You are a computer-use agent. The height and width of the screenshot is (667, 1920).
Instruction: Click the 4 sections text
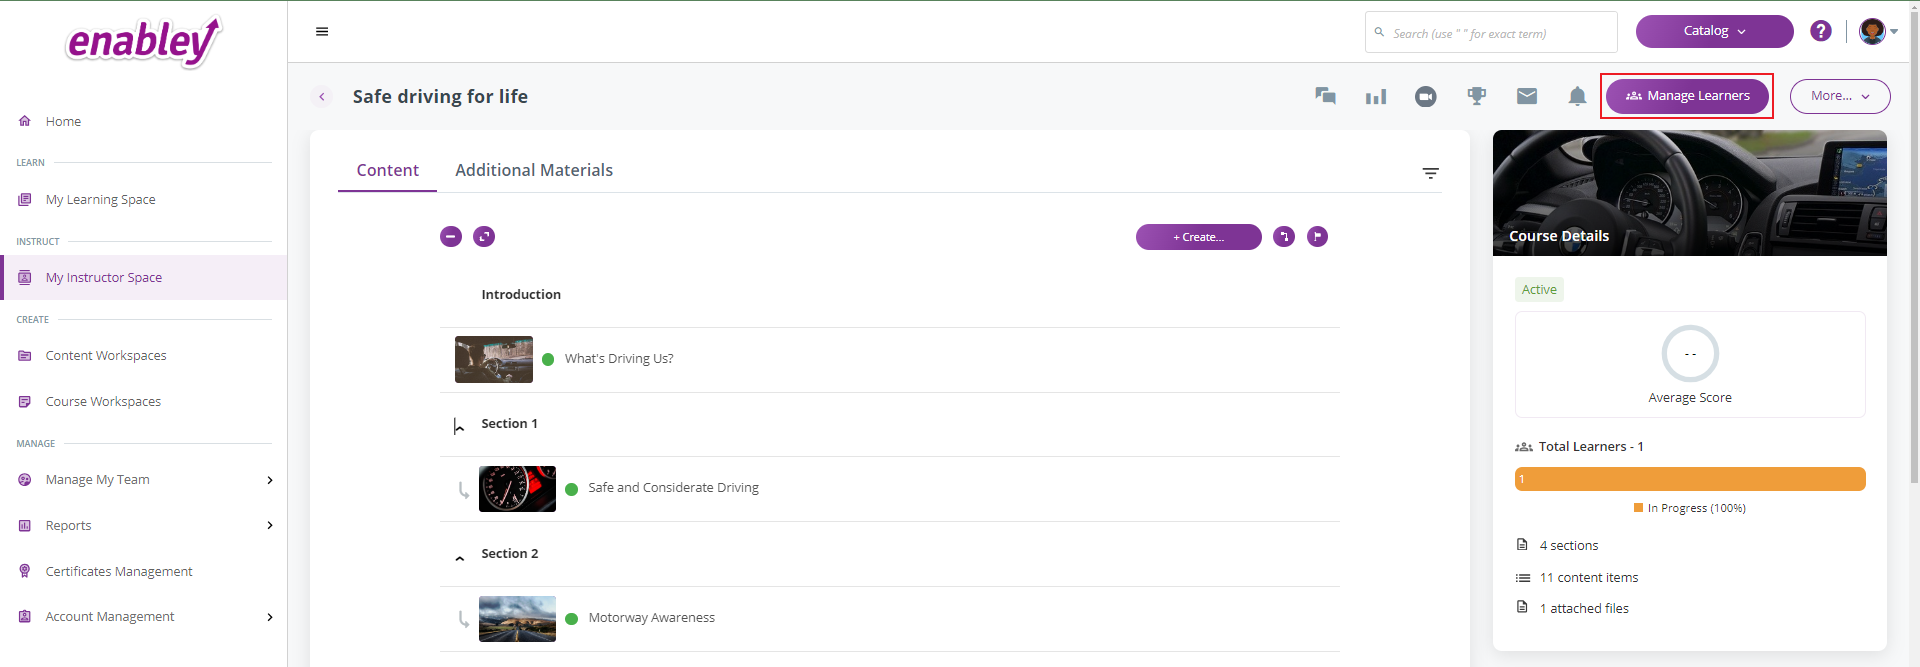(1569, 546)
